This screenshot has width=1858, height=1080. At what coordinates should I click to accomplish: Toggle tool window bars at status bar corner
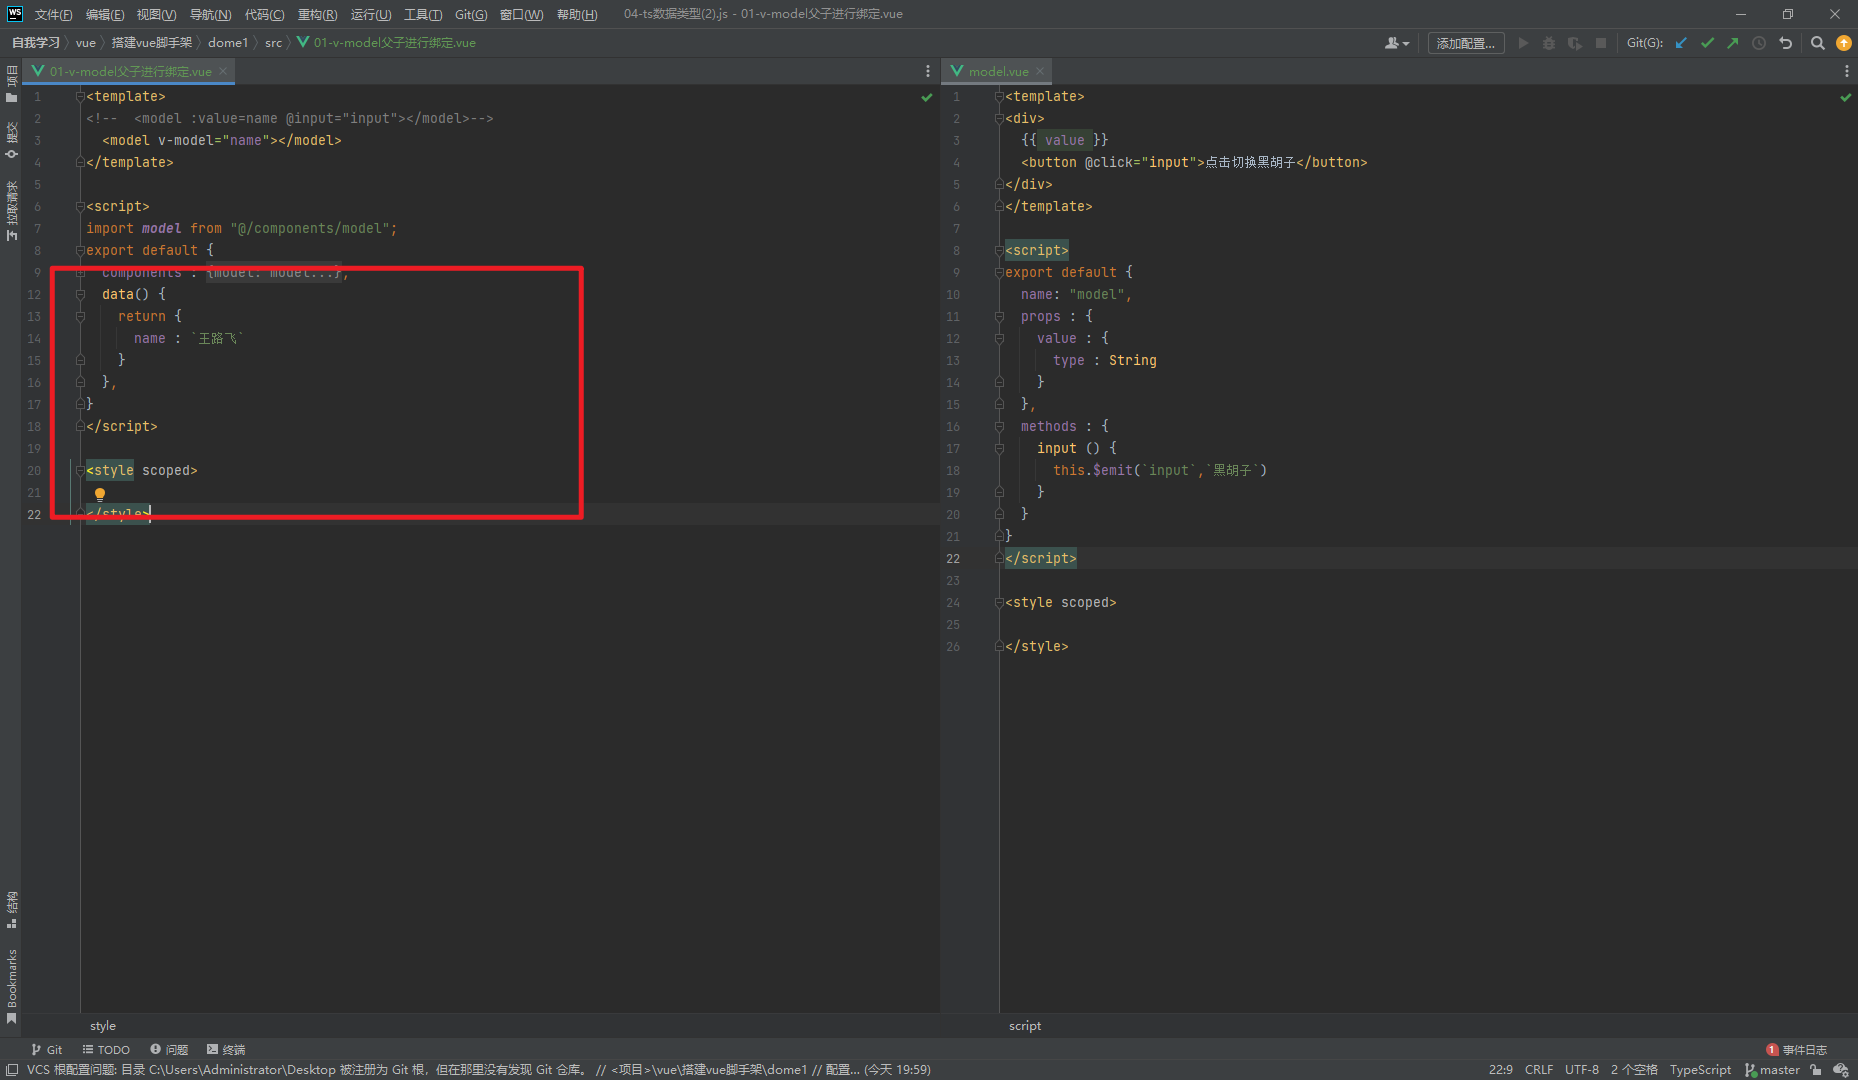(12, 1070)
